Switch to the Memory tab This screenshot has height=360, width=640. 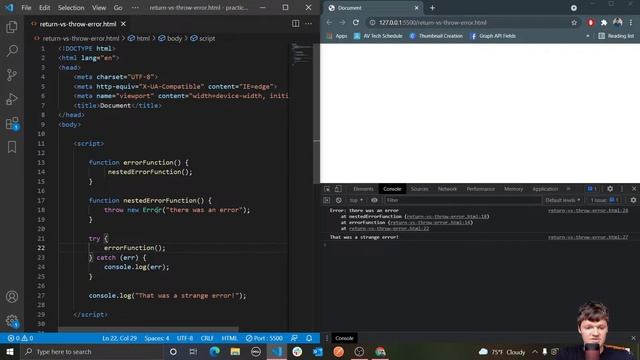tap(513, 189)
